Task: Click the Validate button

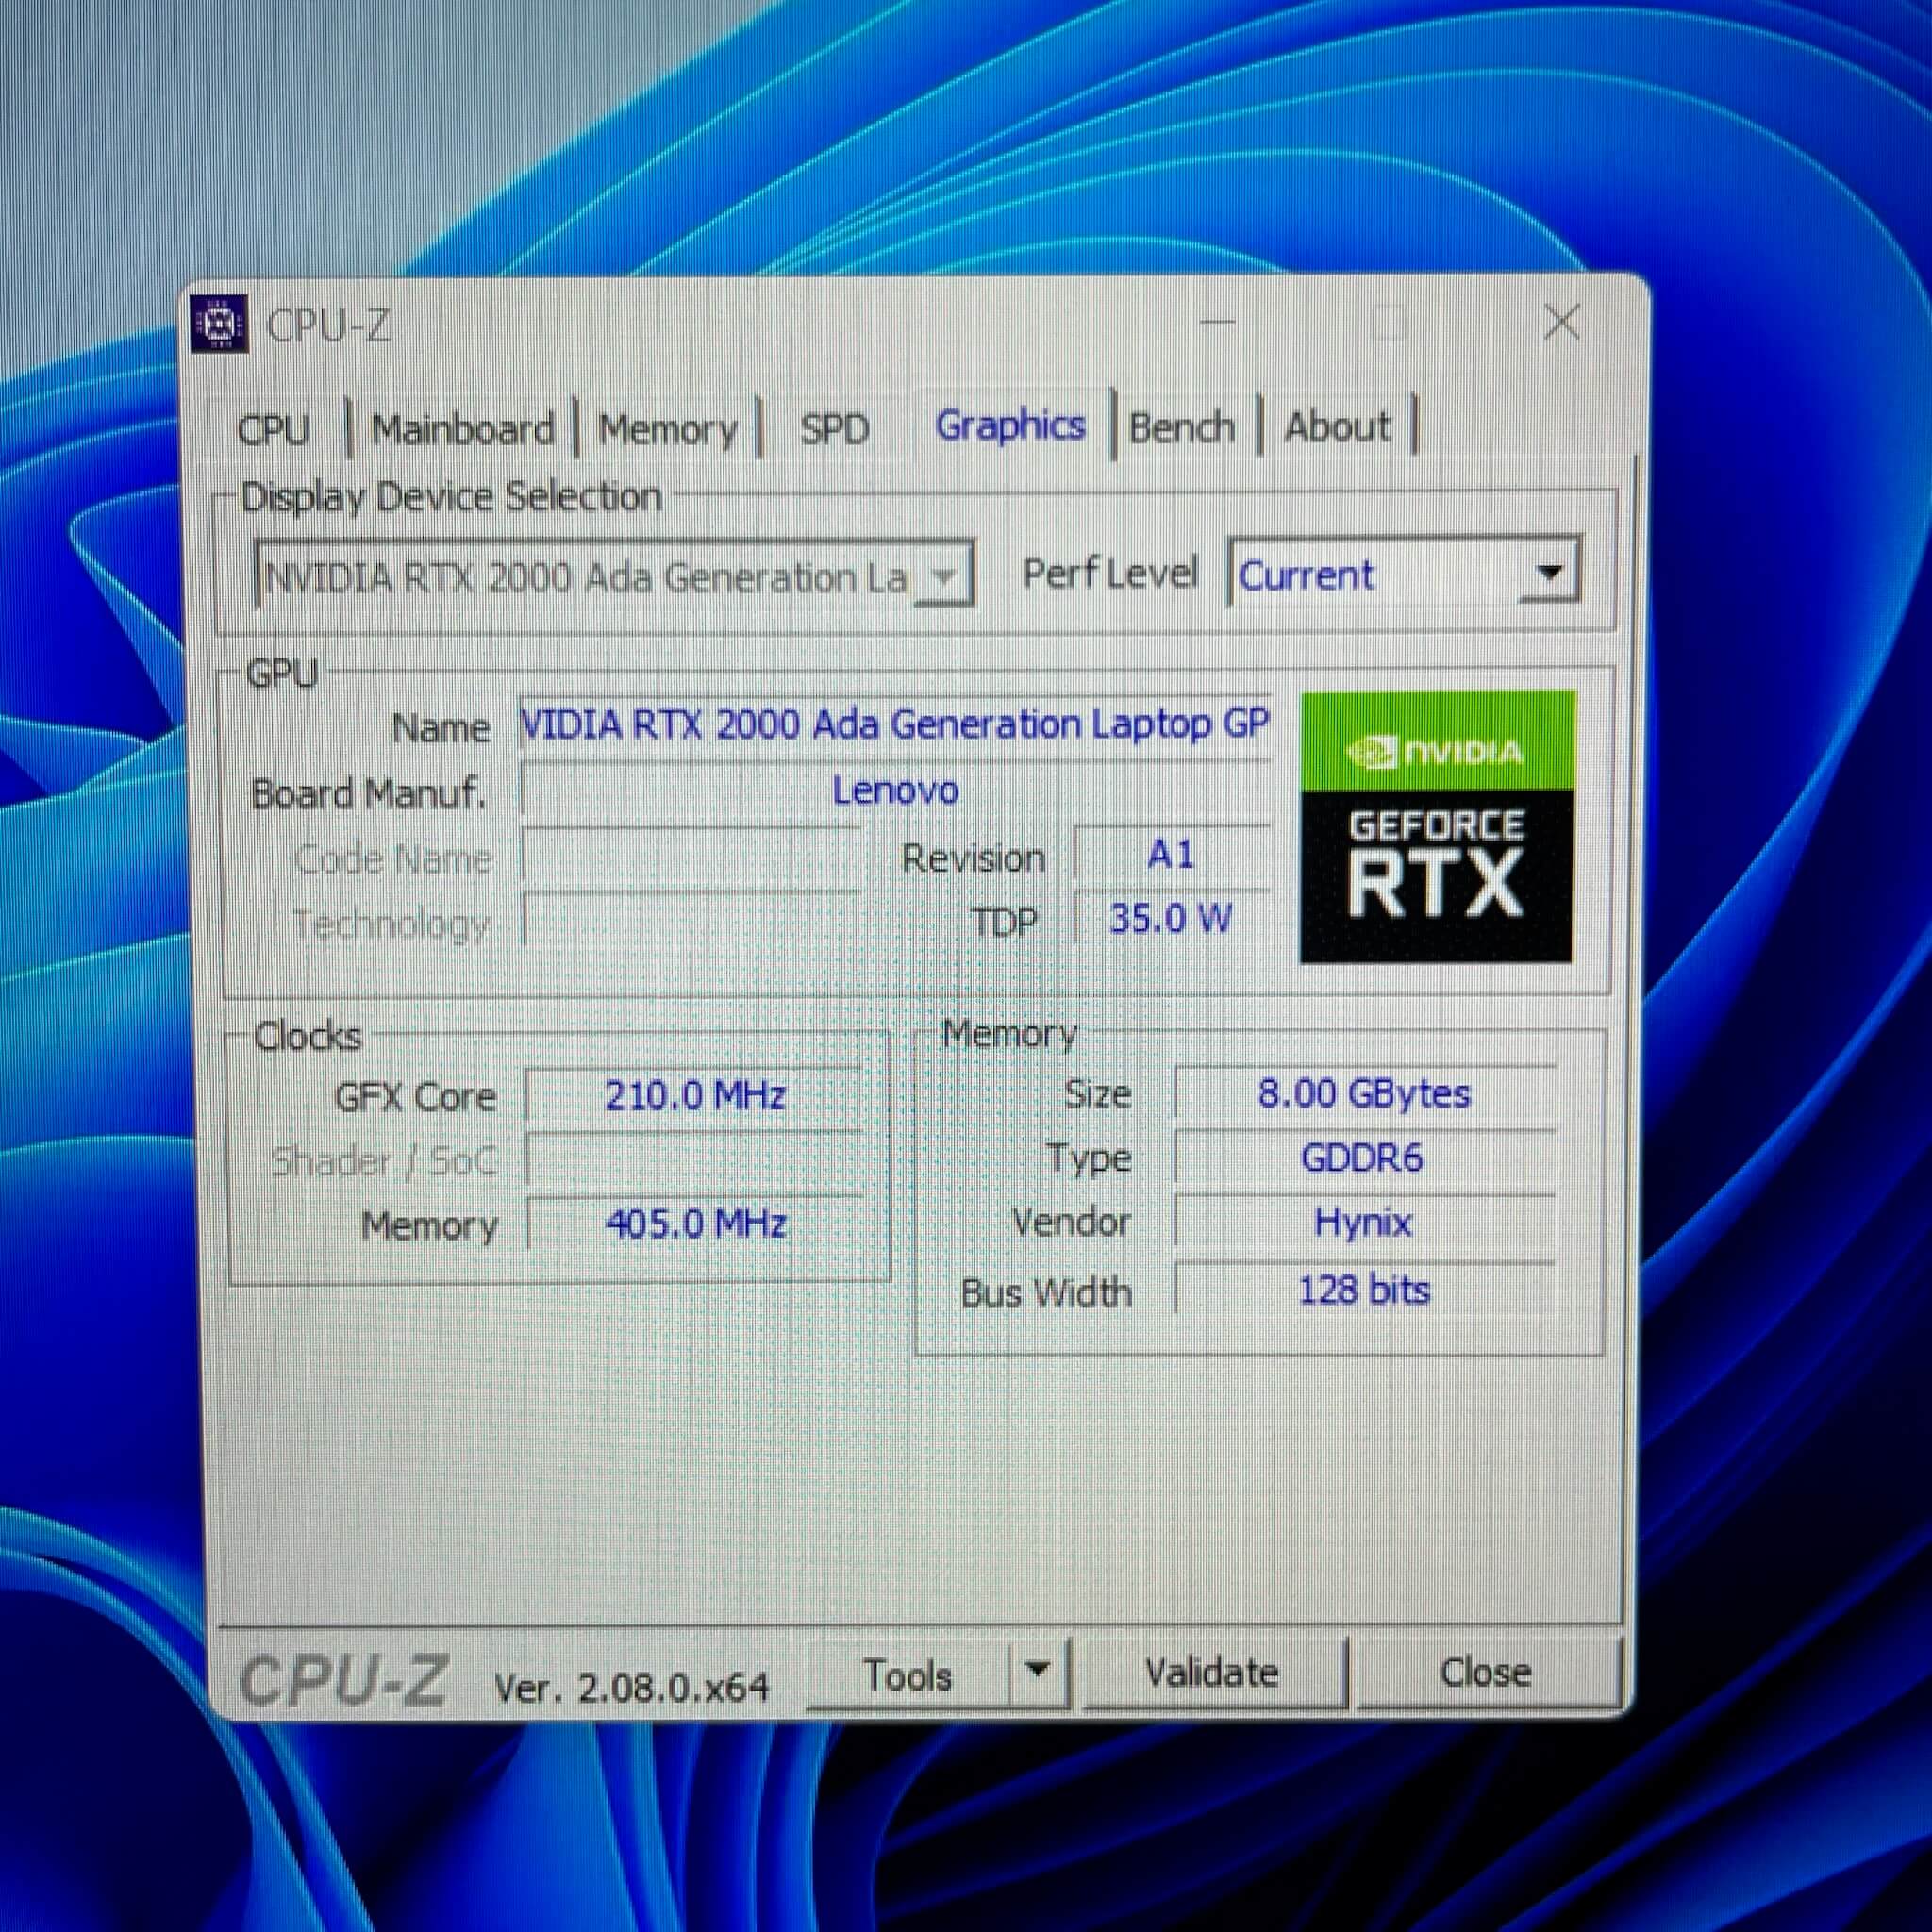Action: (1213, 1672)
